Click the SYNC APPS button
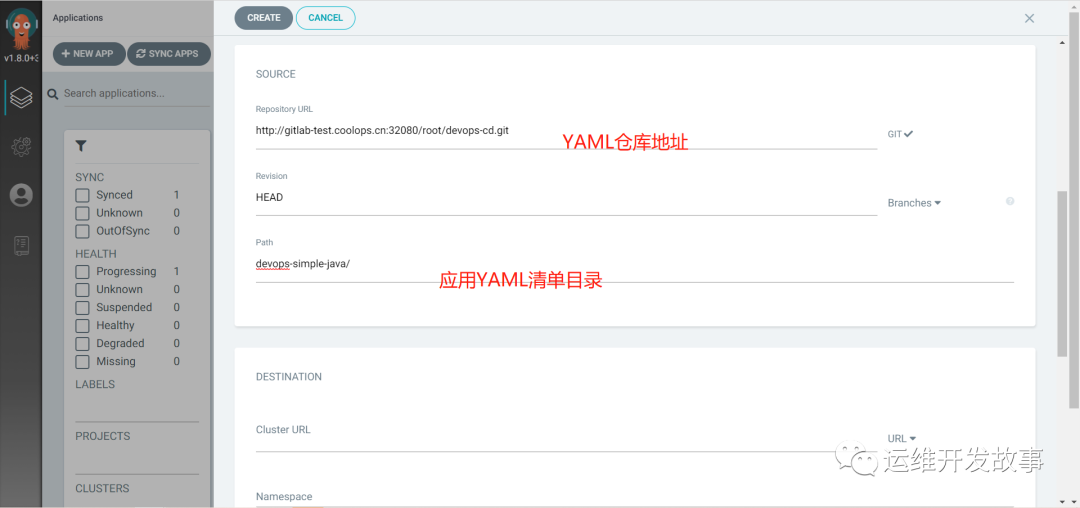1080x508 pixels. (x=169, y=54)
